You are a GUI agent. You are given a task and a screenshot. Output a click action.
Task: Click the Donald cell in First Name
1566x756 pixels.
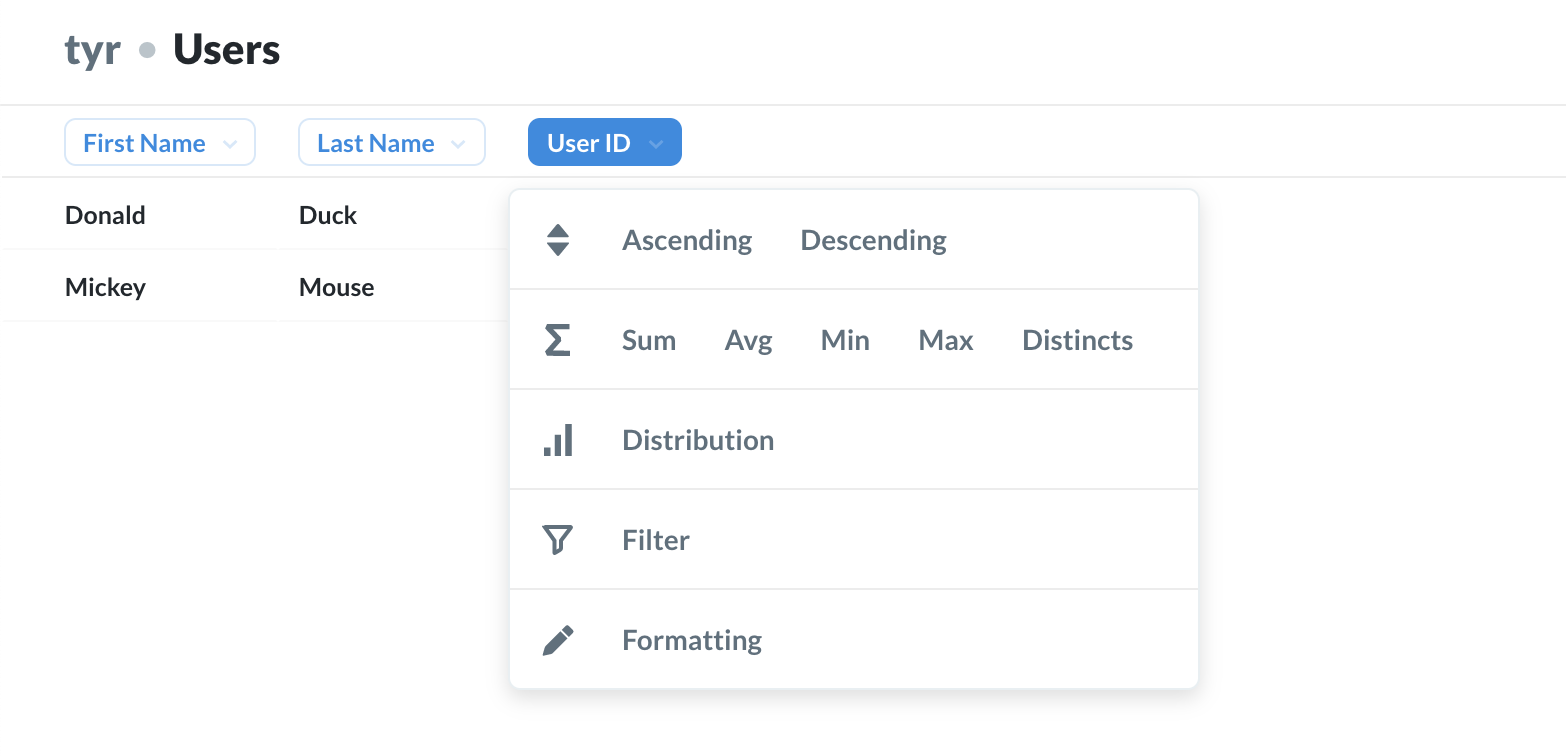[105, 215]
